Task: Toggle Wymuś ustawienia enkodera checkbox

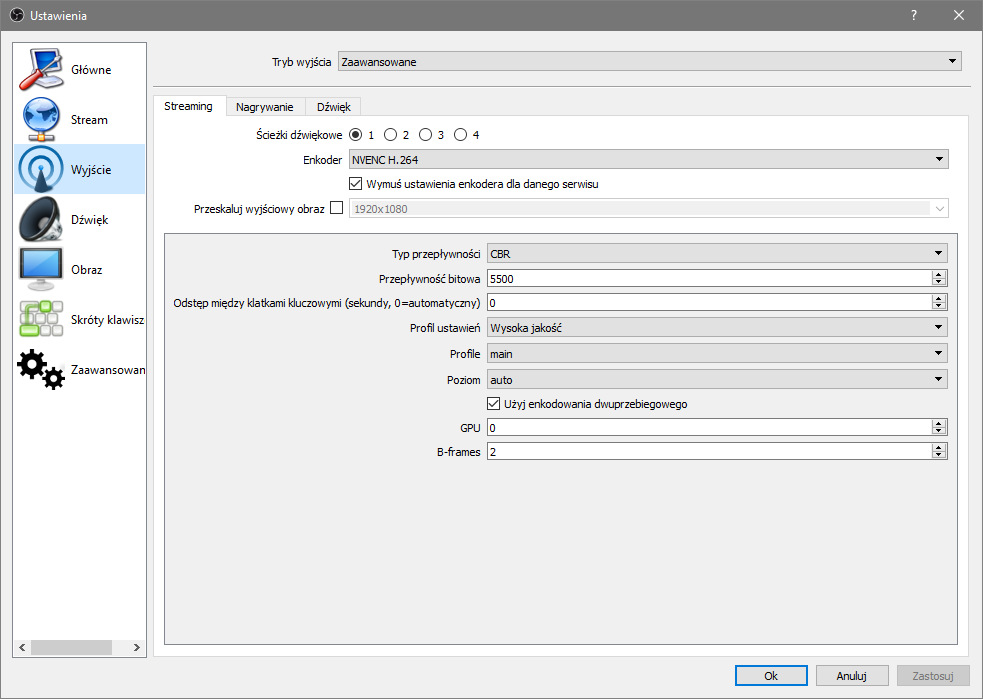Action: coord(355,184)
